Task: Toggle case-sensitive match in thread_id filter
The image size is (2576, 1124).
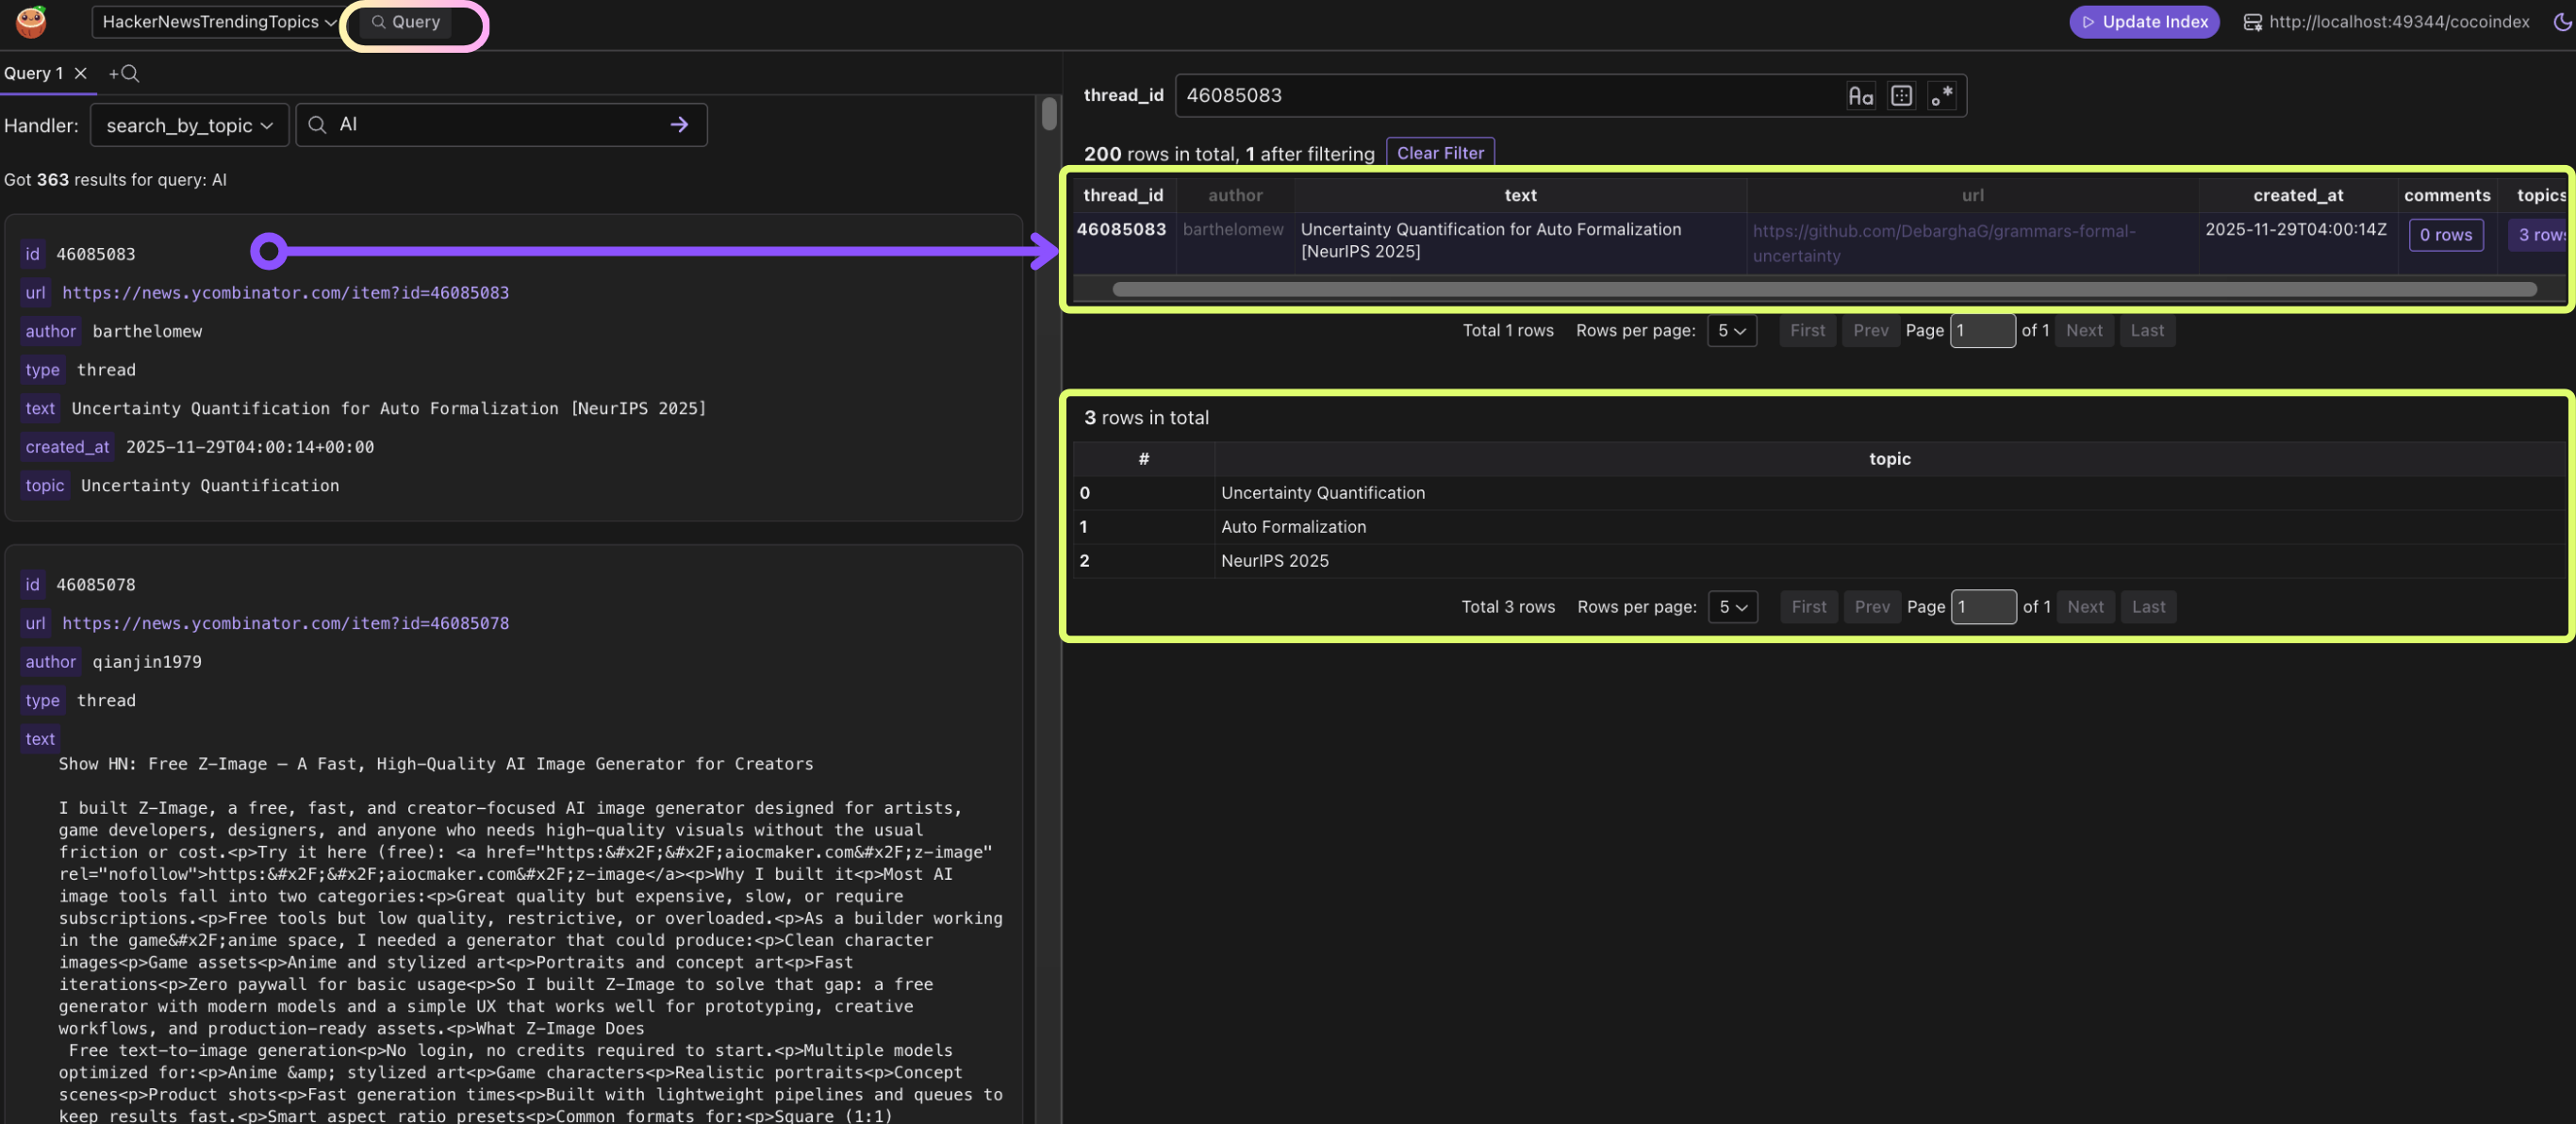Action: [1860, 96]
